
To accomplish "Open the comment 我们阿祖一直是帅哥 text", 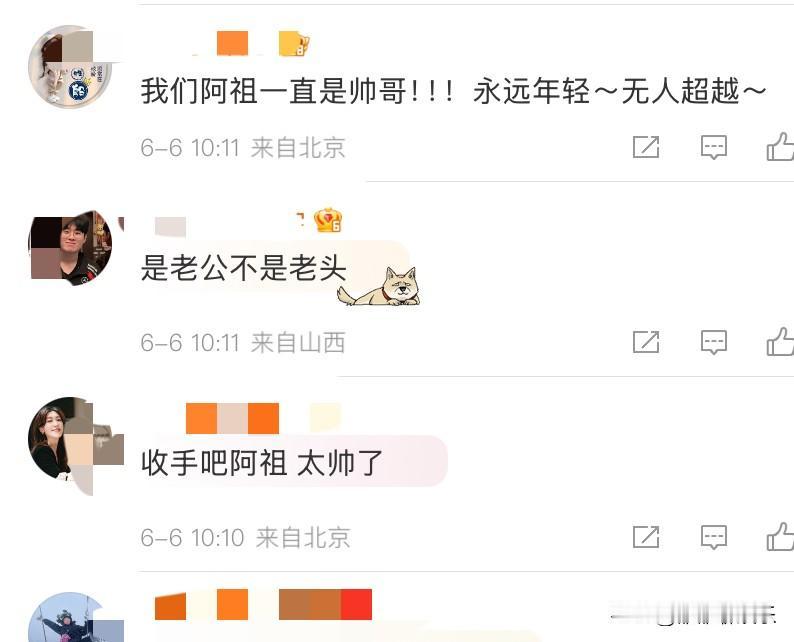I will point(453,92).
